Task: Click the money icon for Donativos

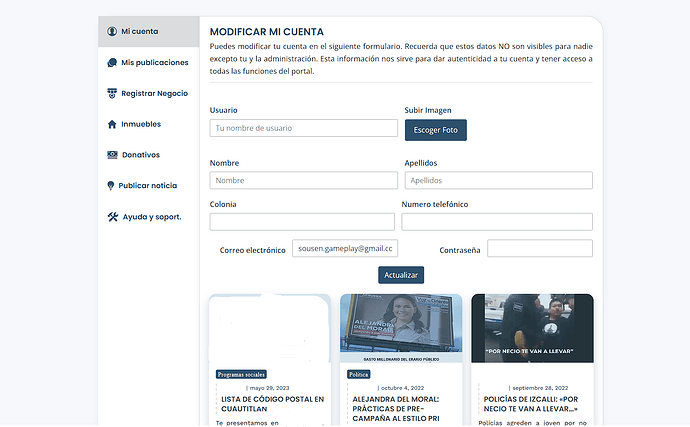Action: point(112,155)
